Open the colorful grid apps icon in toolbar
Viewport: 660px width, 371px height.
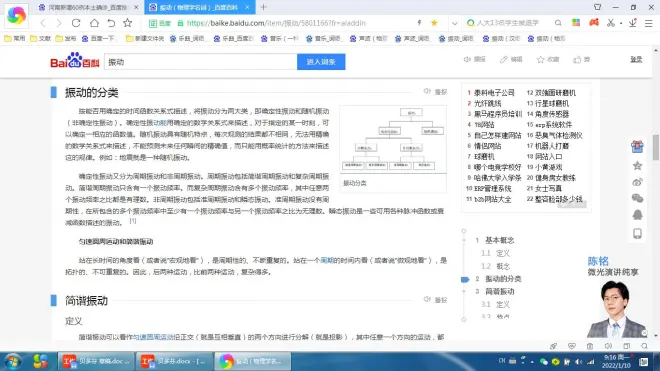coord(576,22)
